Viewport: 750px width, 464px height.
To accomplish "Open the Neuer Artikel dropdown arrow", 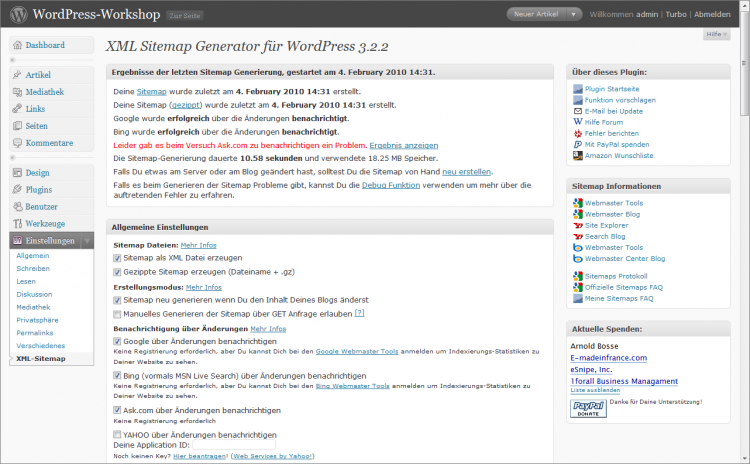I will point(573,15).
